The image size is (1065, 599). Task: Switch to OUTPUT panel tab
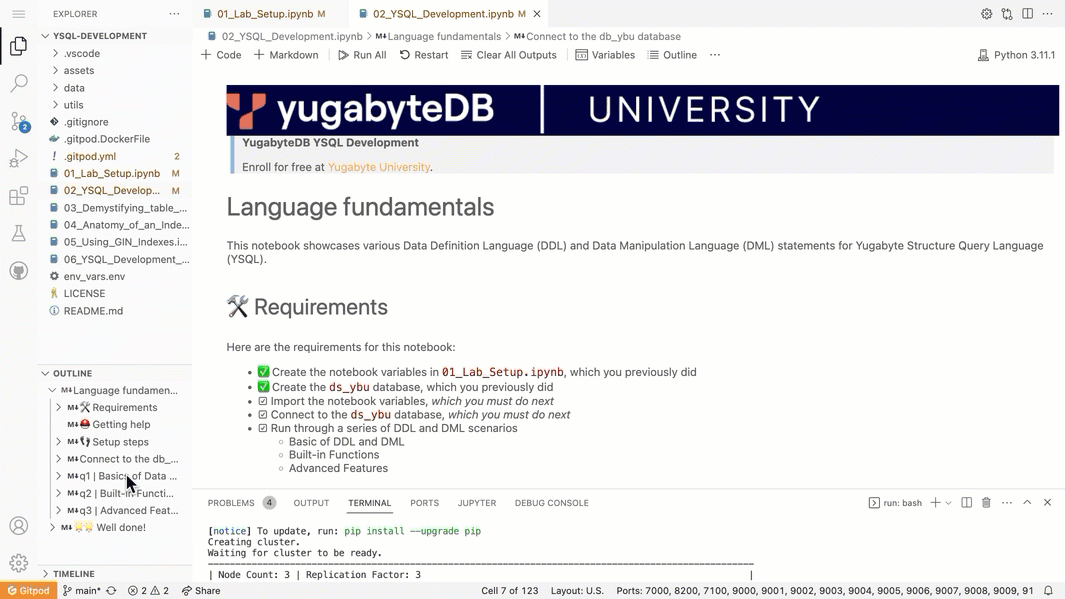pos(311,503)
